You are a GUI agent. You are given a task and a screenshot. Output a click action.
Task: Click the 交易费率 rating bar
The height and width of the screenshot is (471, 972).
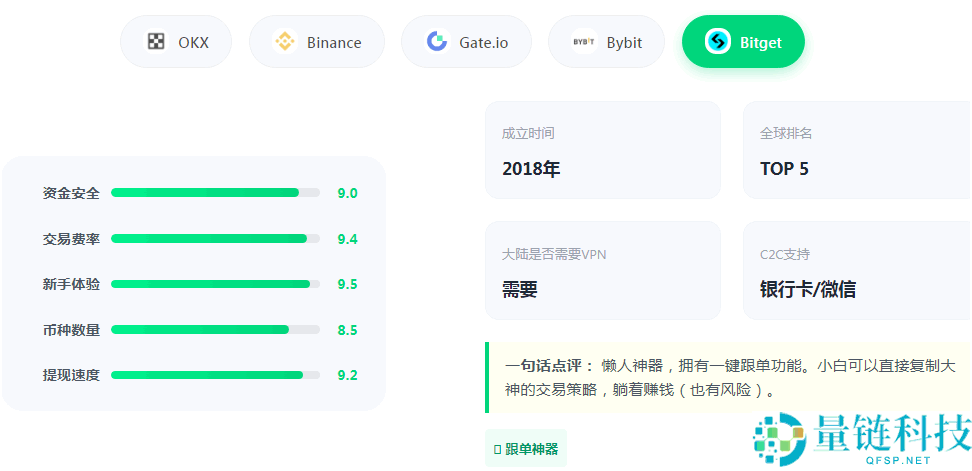tap(215, 239)
